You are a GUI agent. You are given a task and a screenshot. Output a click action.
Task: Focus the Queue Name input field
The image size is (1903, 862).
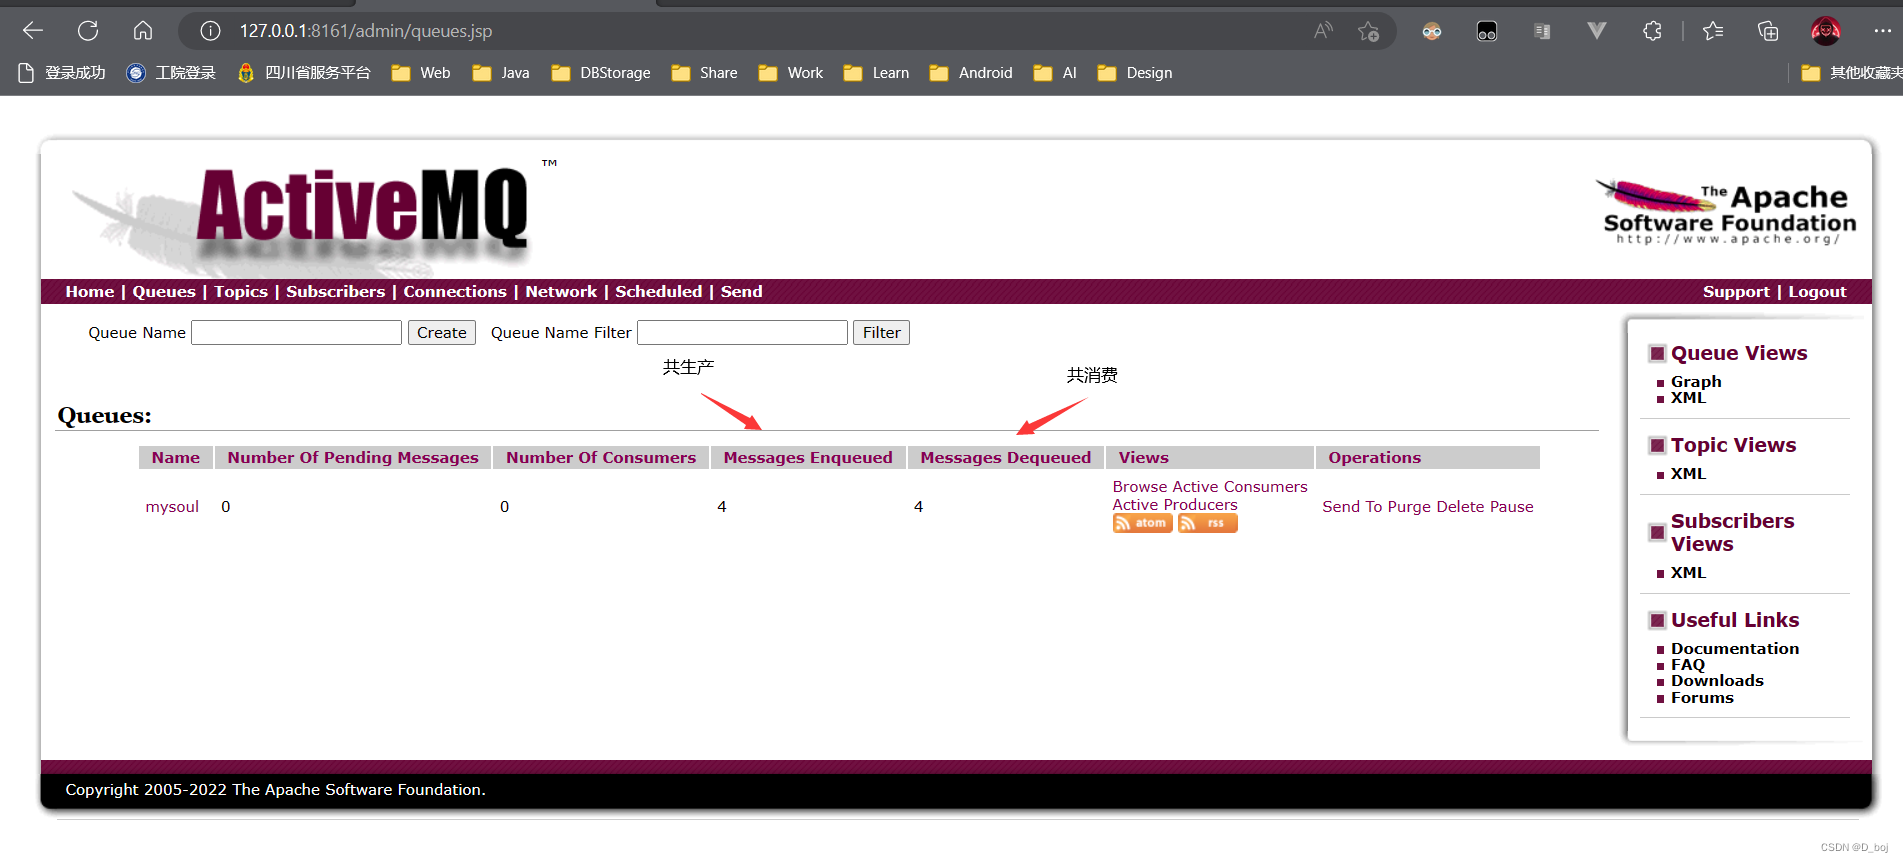(296, 332)
